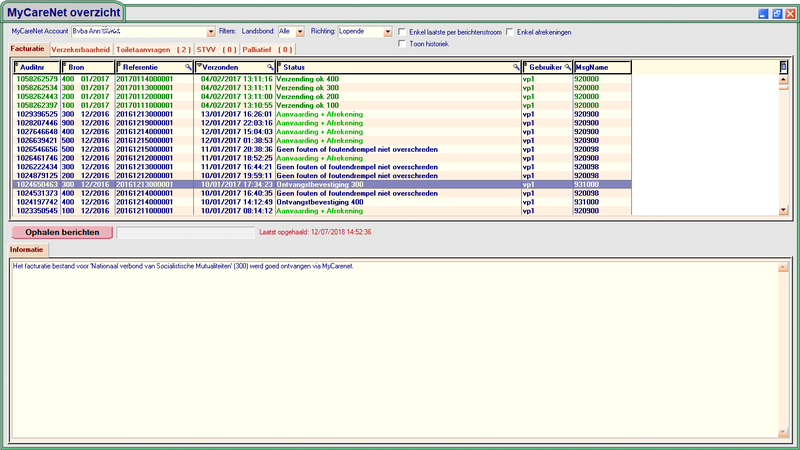Click the grid options icon at table top-right
The height and width of the screenshot is (450, 800).
coord(784,67)
